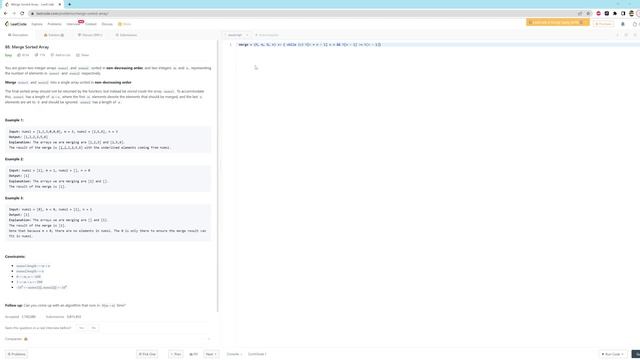Click the LeetCode logo
The image size is (640, 360).
16,24
